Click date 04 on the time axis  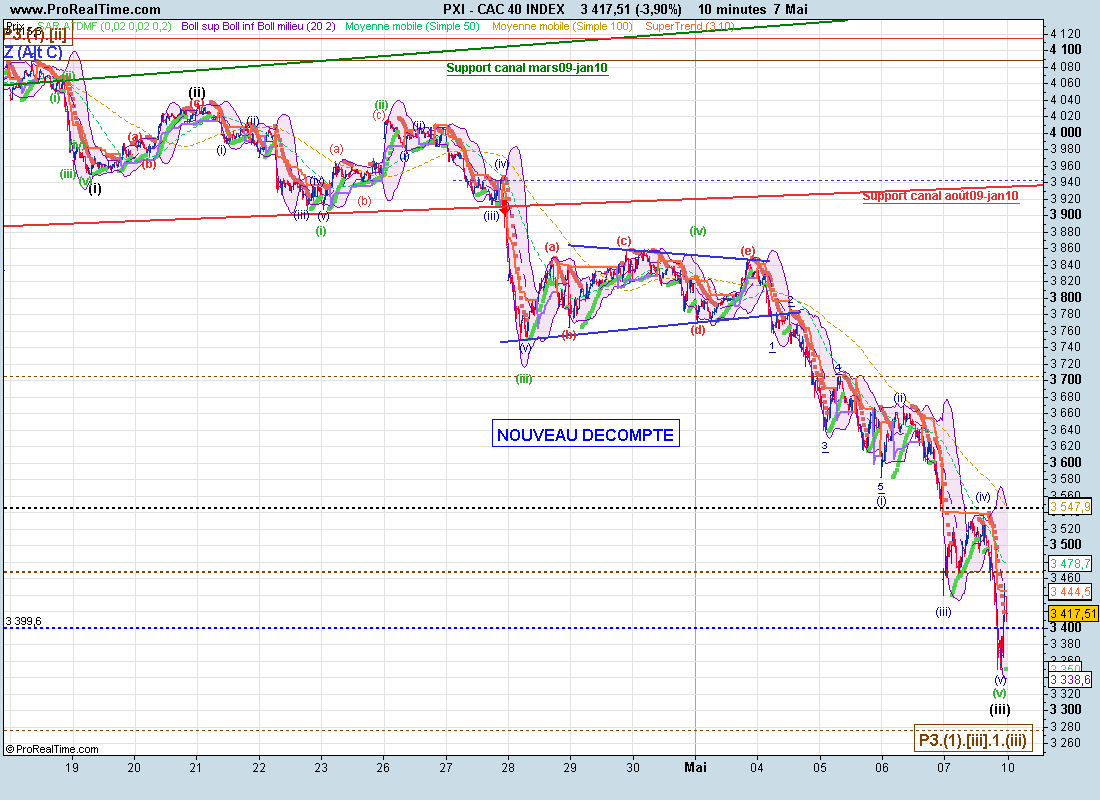pyautogui.click(x=757, y=768)
